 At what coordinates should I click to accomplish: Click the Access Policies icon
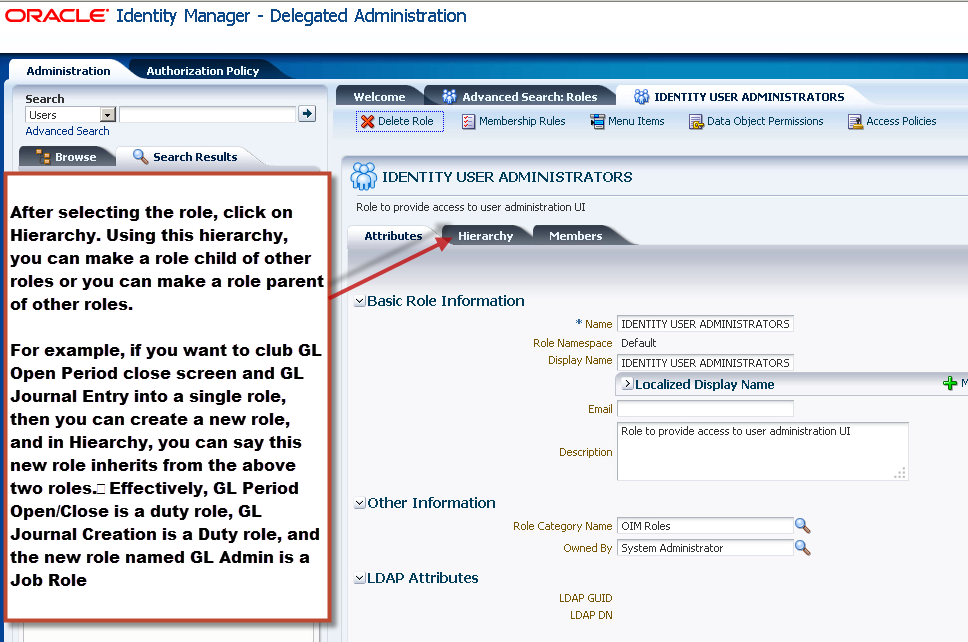(855, 122)
